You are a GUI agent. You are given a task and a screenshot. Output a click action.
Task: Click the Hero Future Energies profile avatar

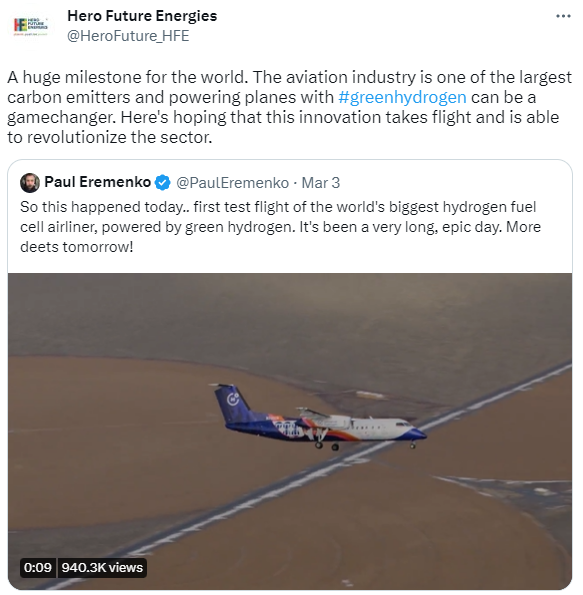click(31, 26)
